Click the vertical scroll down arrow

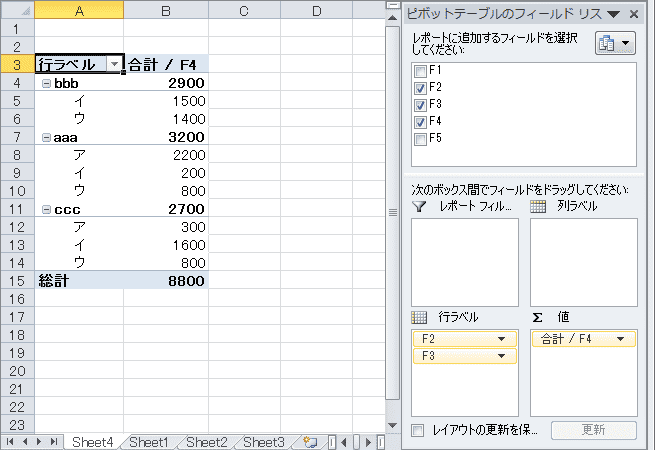click(x=393, y=425)
